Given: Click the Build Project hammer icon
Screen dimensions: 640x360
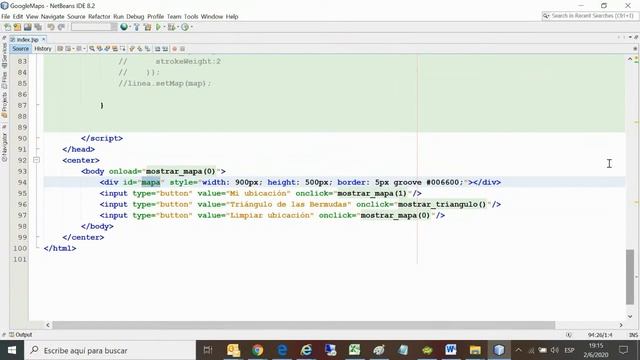Looking at the screenshot, I should (x=137, y=27).
